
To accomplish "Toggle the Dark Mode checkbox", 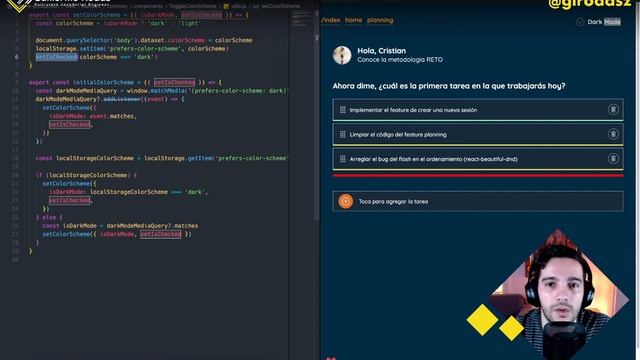I will (580, 22).
